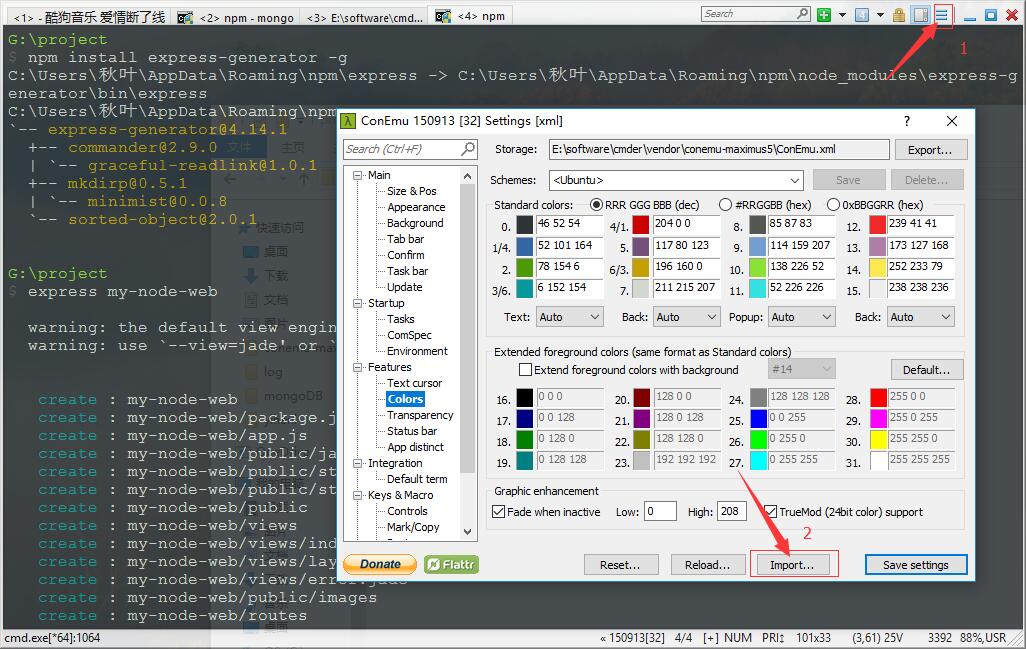Toggle Fade when inactive checkbox

tap(499, 512)
